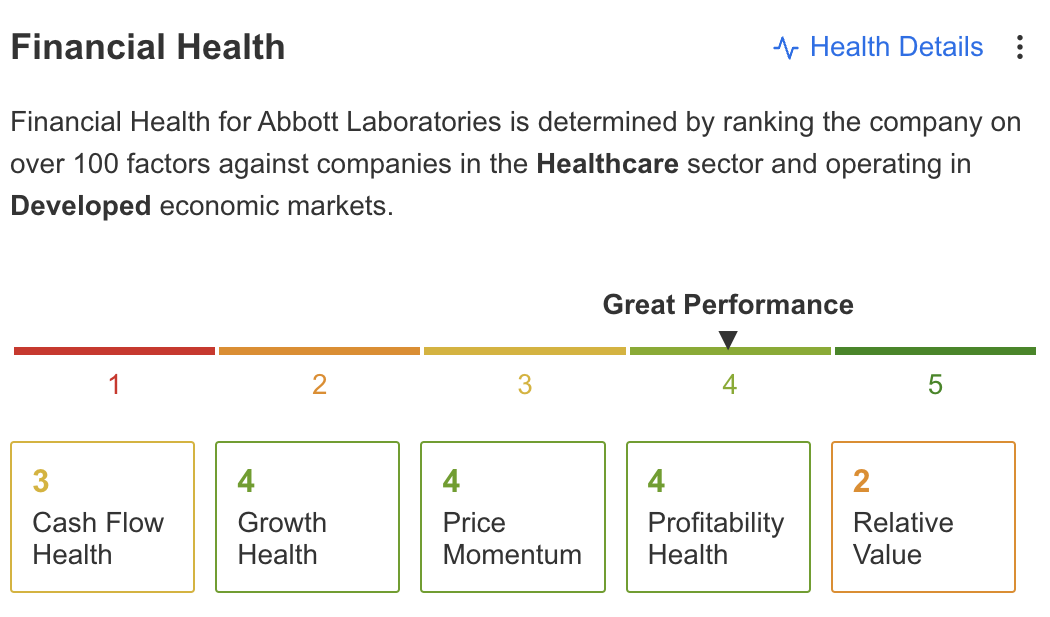Viewport: 1050px width, 617px height.
Task: Click the bold Developed markets text
Action: 81,206
